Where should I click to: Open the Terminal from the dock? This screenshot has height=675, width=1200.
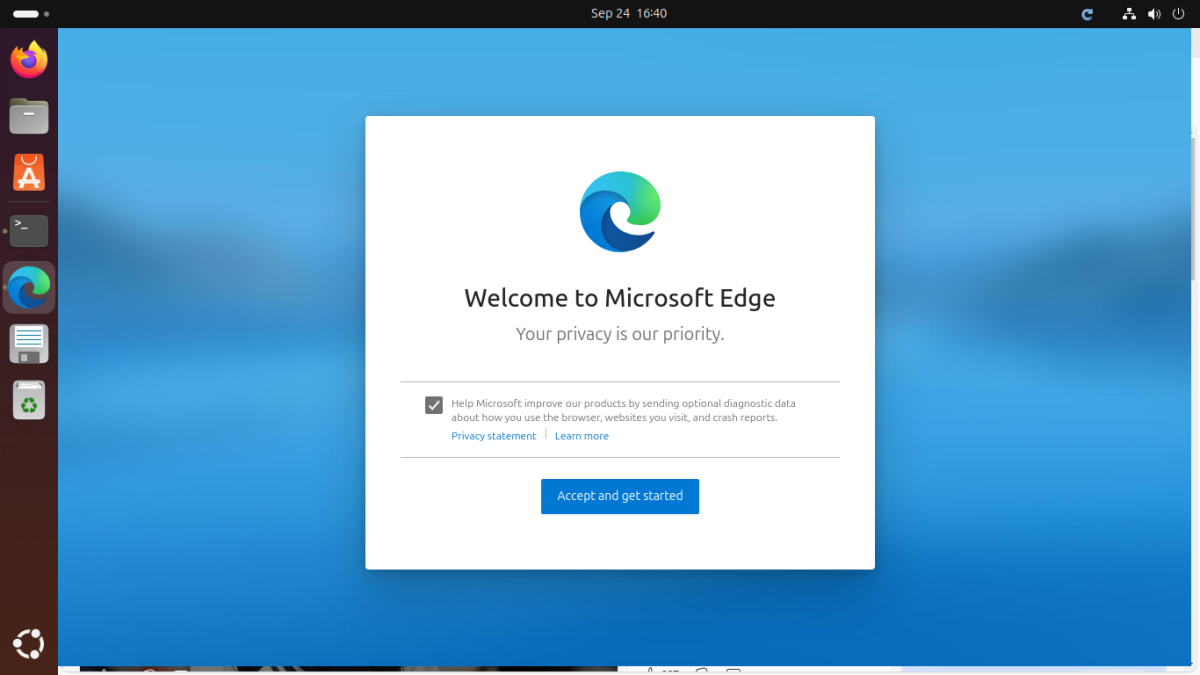pos(29,230)
